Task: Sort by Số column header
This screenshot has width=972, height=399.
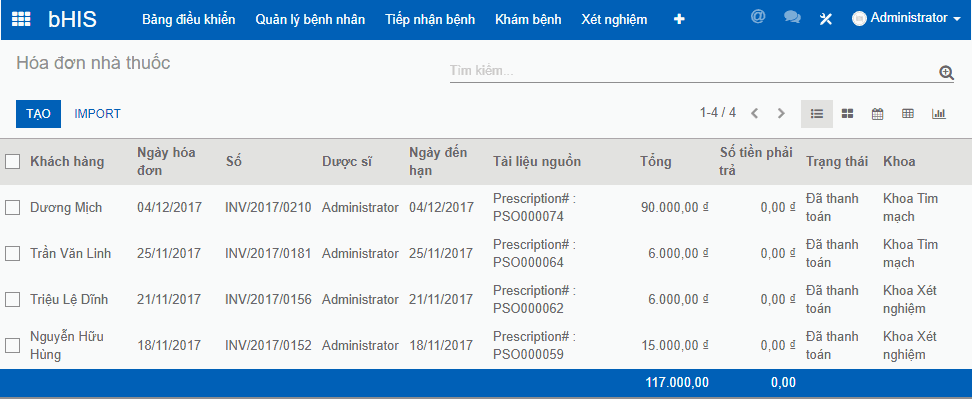Action: point(234,162)
